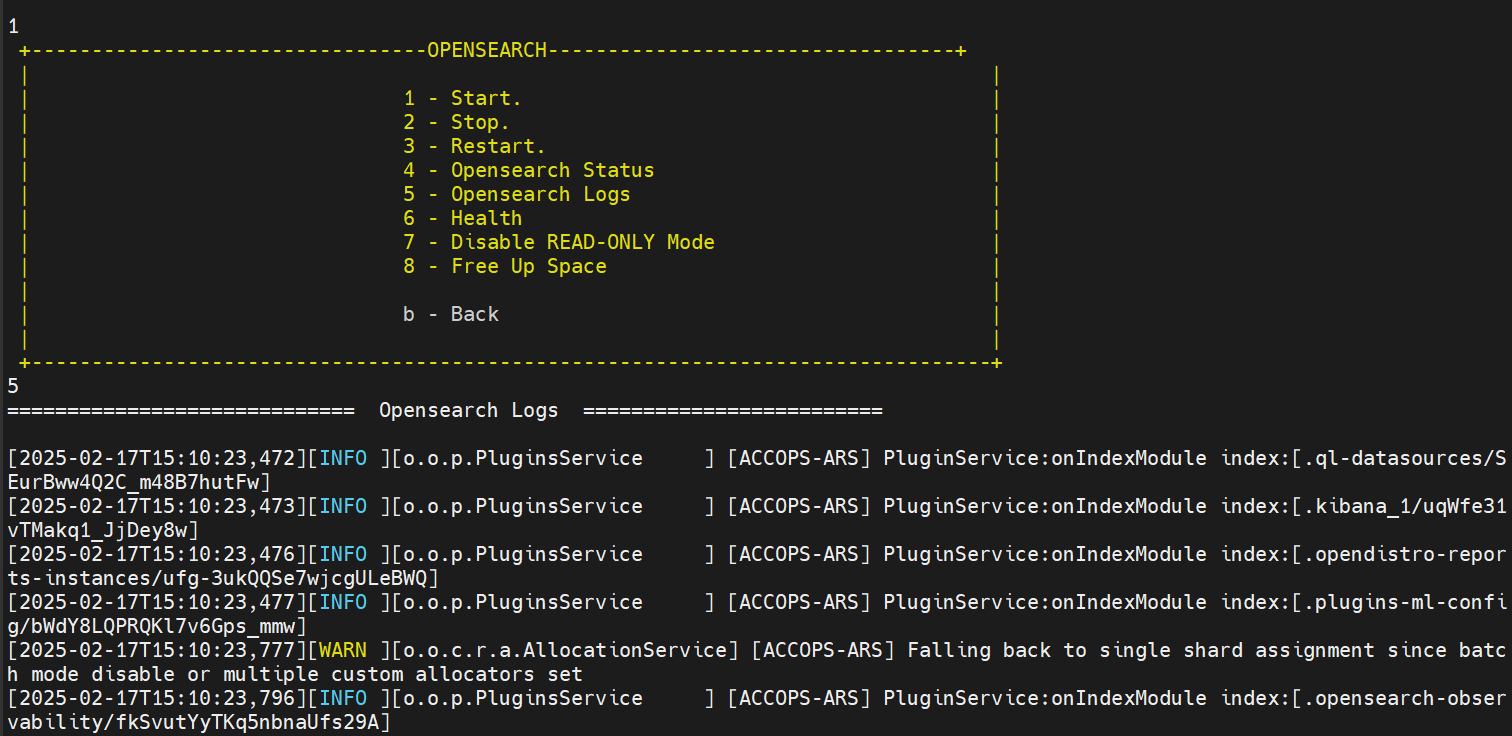Click the entered "5" above the logs heading
The height and width of the screenshot is (736, 1512).
(13, 386)
